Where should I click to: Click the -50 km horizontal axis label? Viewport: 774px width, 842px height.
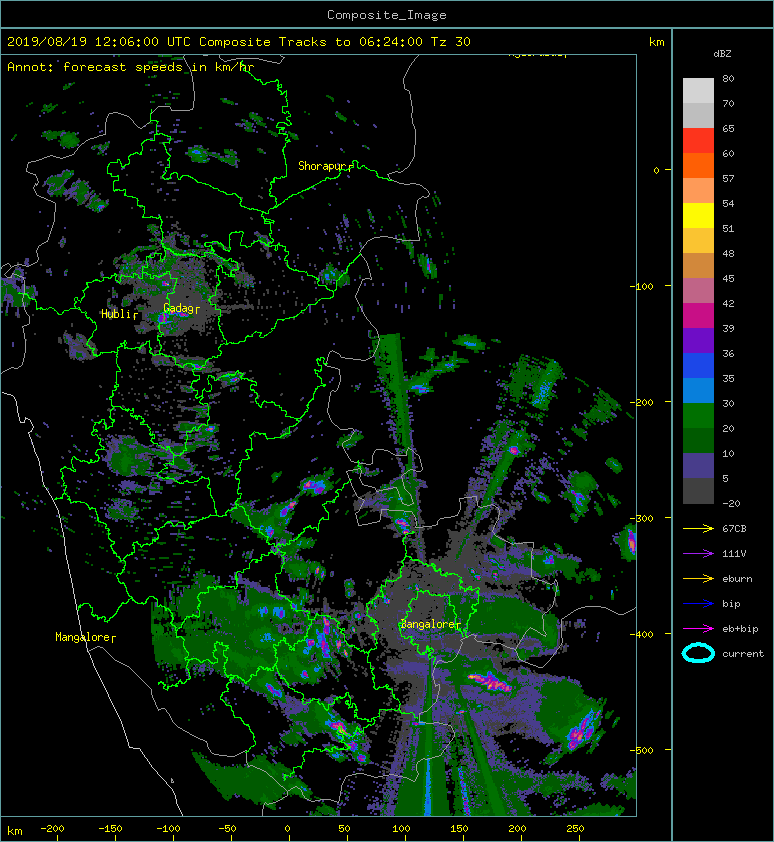[227, 829]
